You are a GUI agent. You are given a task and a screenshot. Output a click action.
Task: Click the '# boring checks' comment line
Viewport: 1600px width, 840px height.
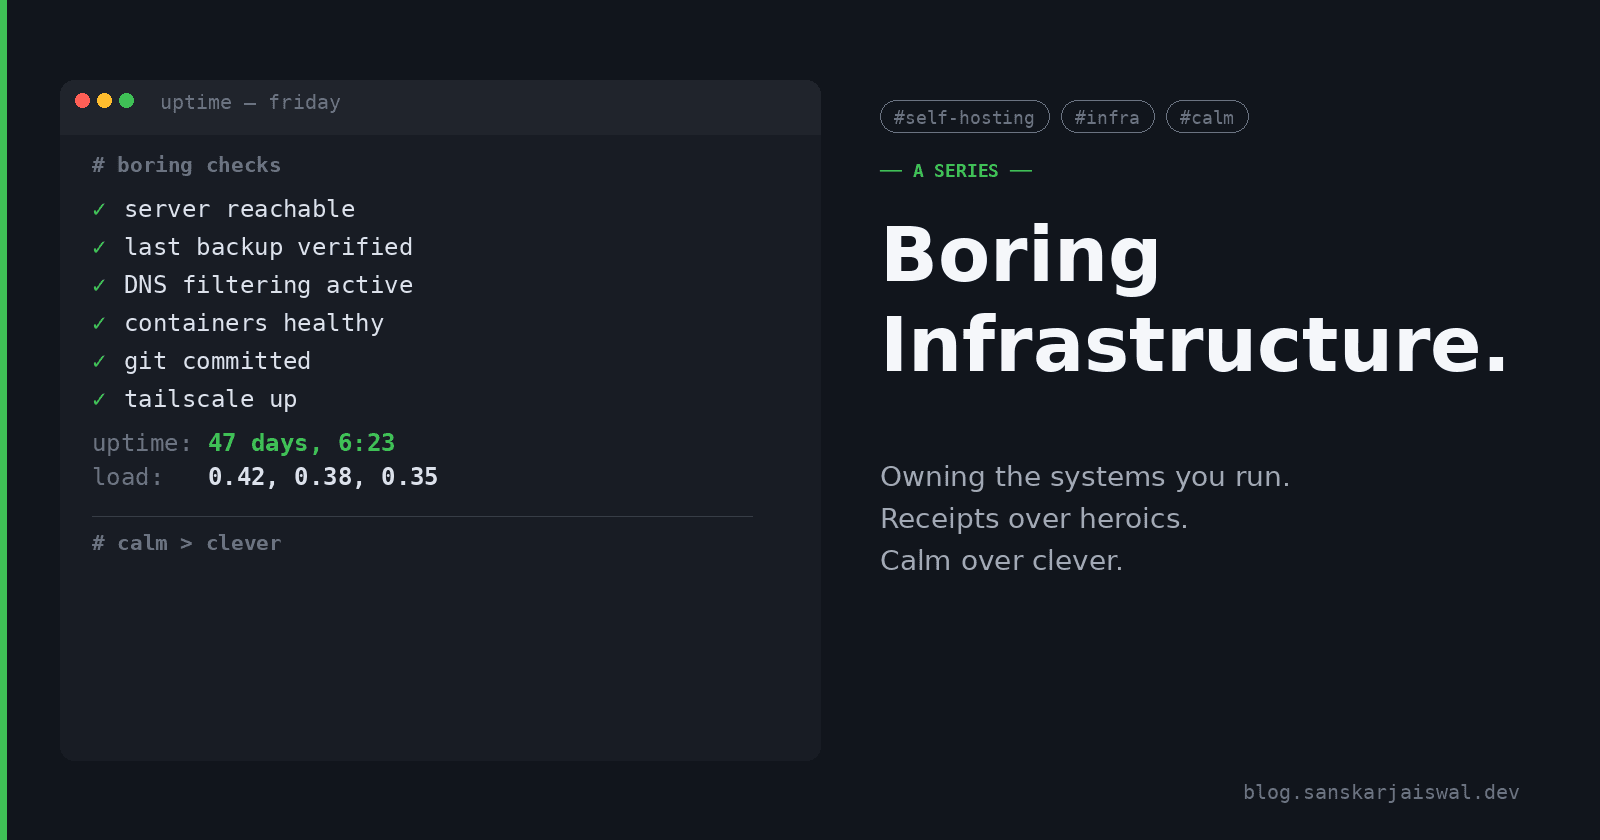(186, 165)
